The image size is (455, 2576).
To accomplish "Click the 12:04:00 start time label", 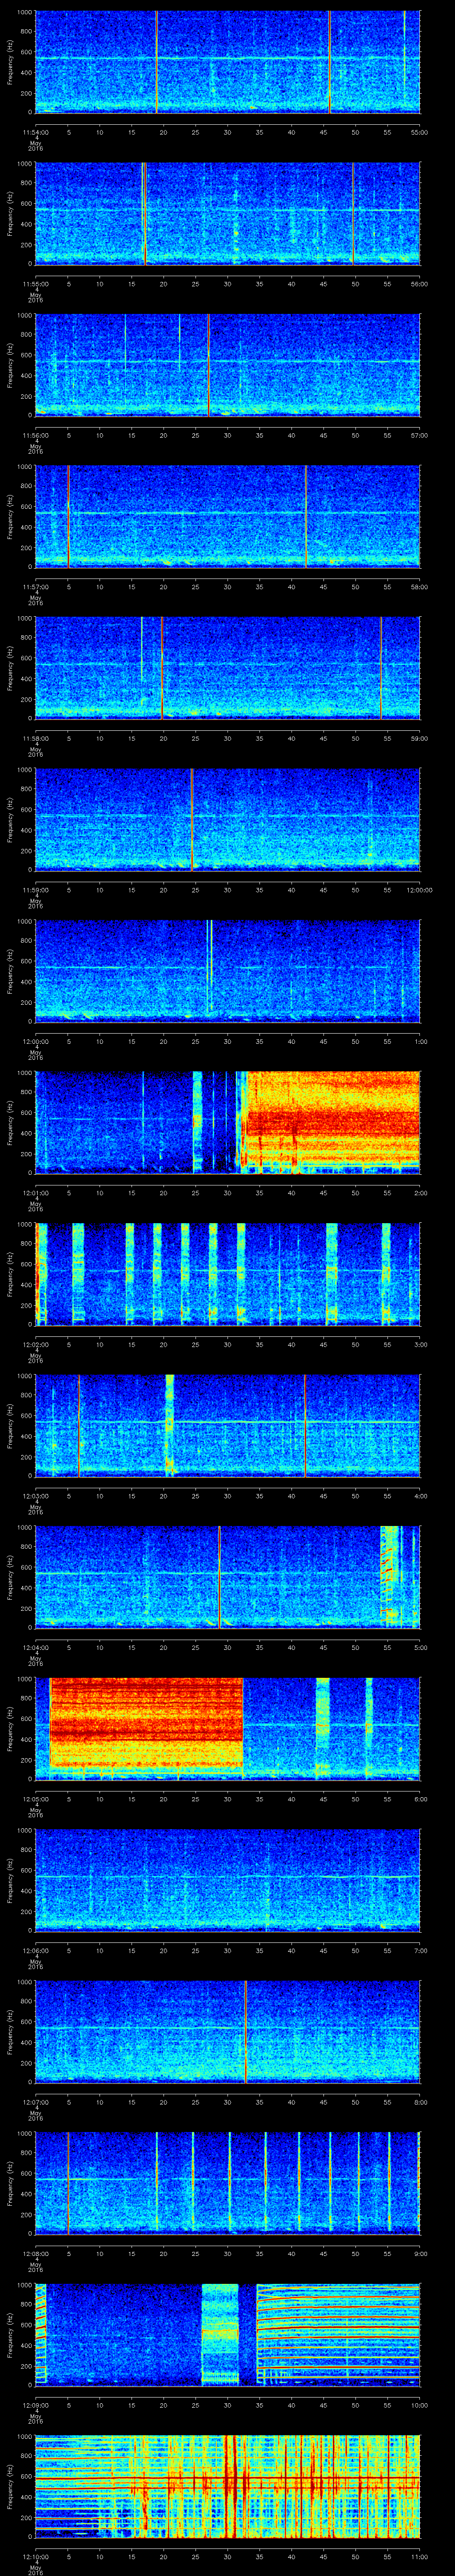I will pos(36,1648).
